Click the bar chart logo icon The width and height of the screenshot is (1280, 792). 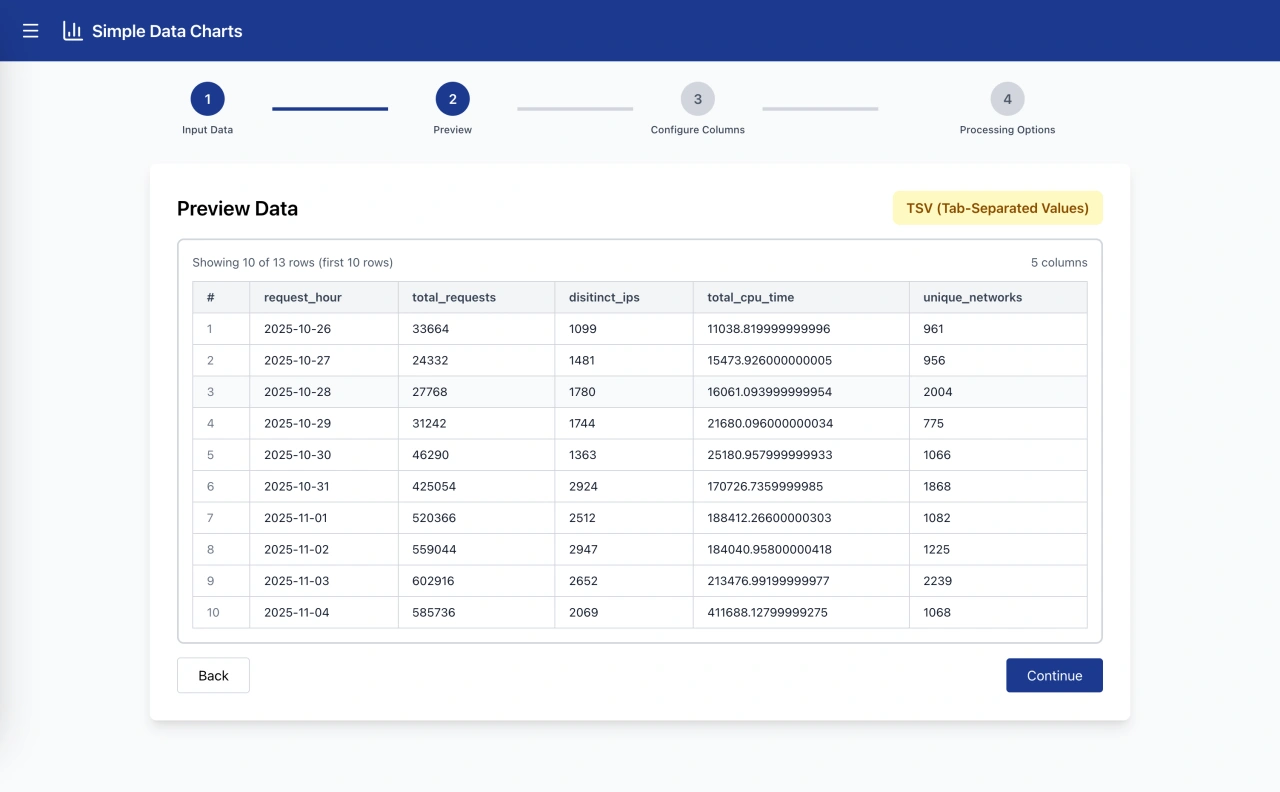coord(71,30)
